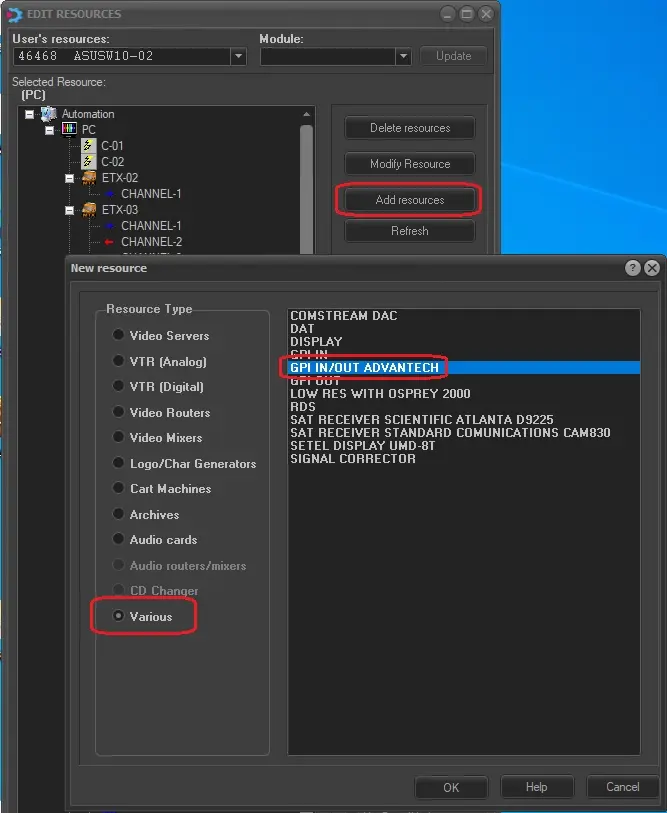Click the PC monitor icon in tree
667x813 pixels.
[69, 130]
